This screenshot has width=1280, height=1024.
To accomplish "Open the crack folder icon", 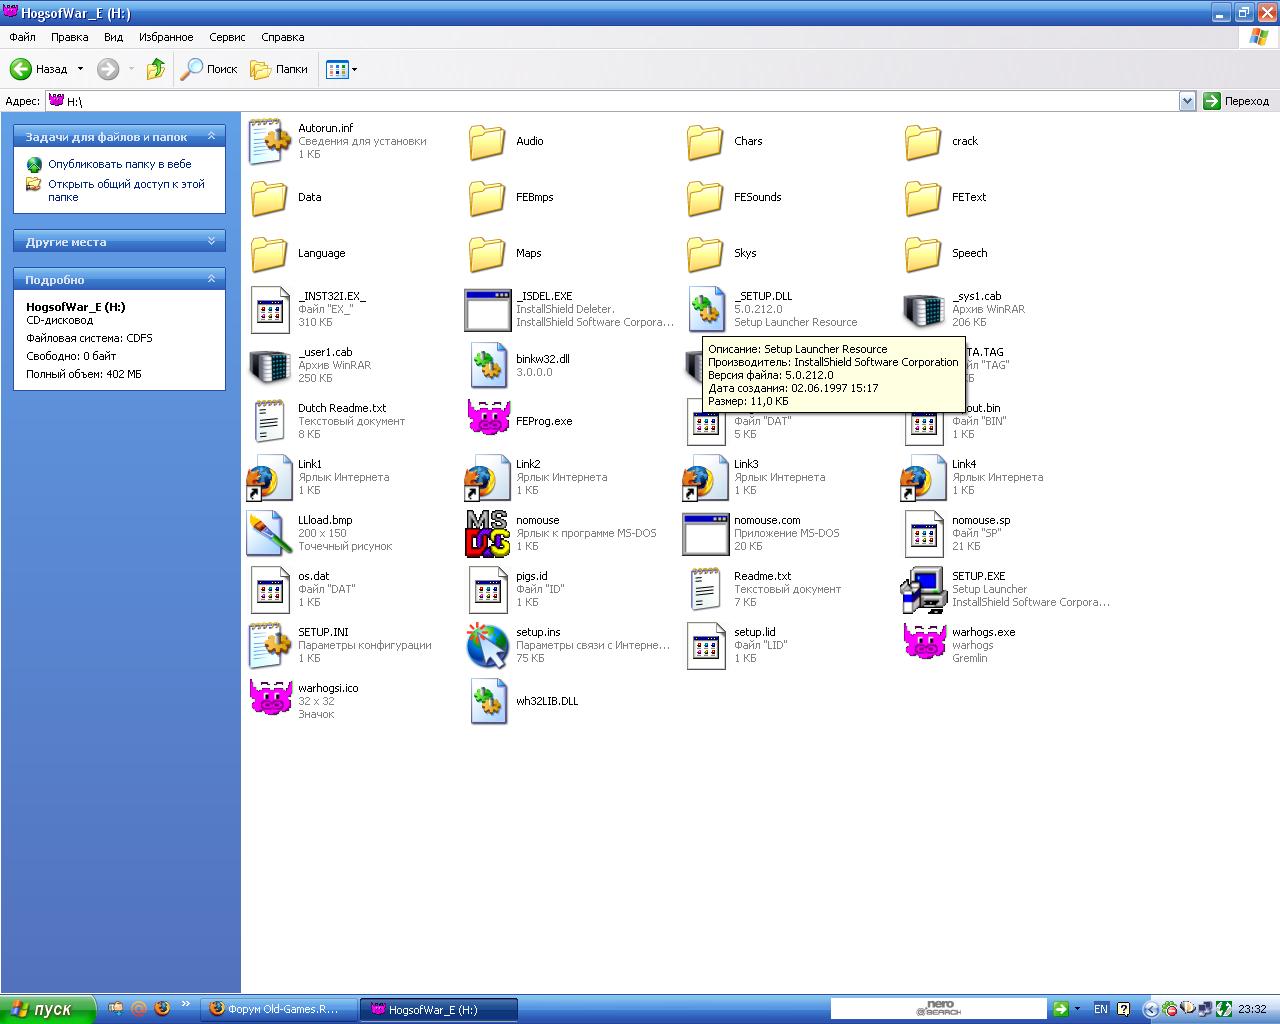I will coord(923,141).
